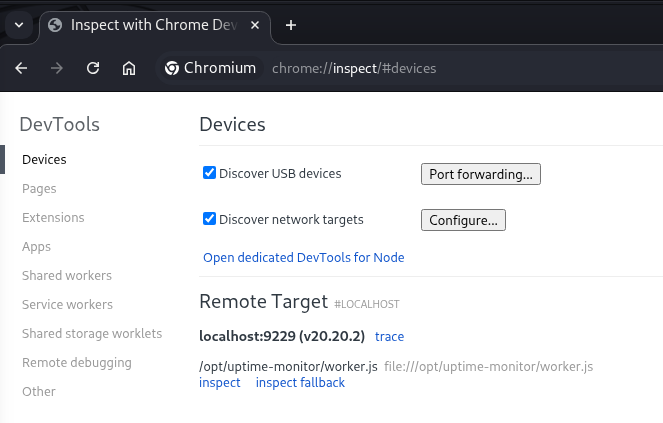Click the Configure button
The image size is (663, 423).
click(x=463, y=220)
